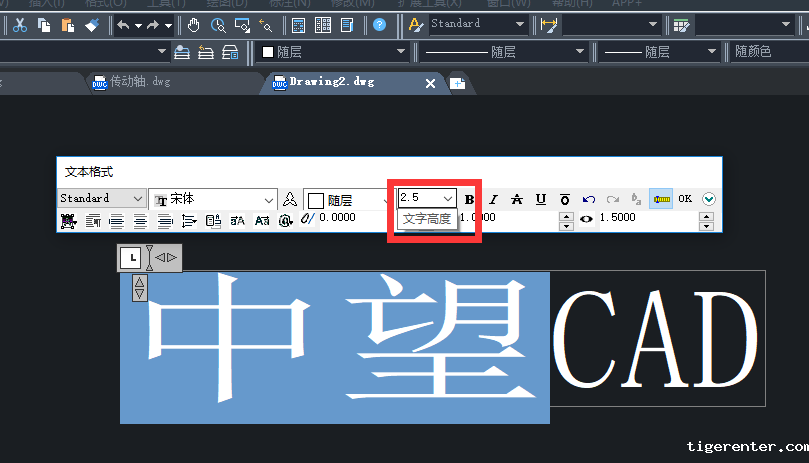The height and width of the screenshot is (463, 809).
Task: Click the Help question mark icon
Action: pos(380,25)
